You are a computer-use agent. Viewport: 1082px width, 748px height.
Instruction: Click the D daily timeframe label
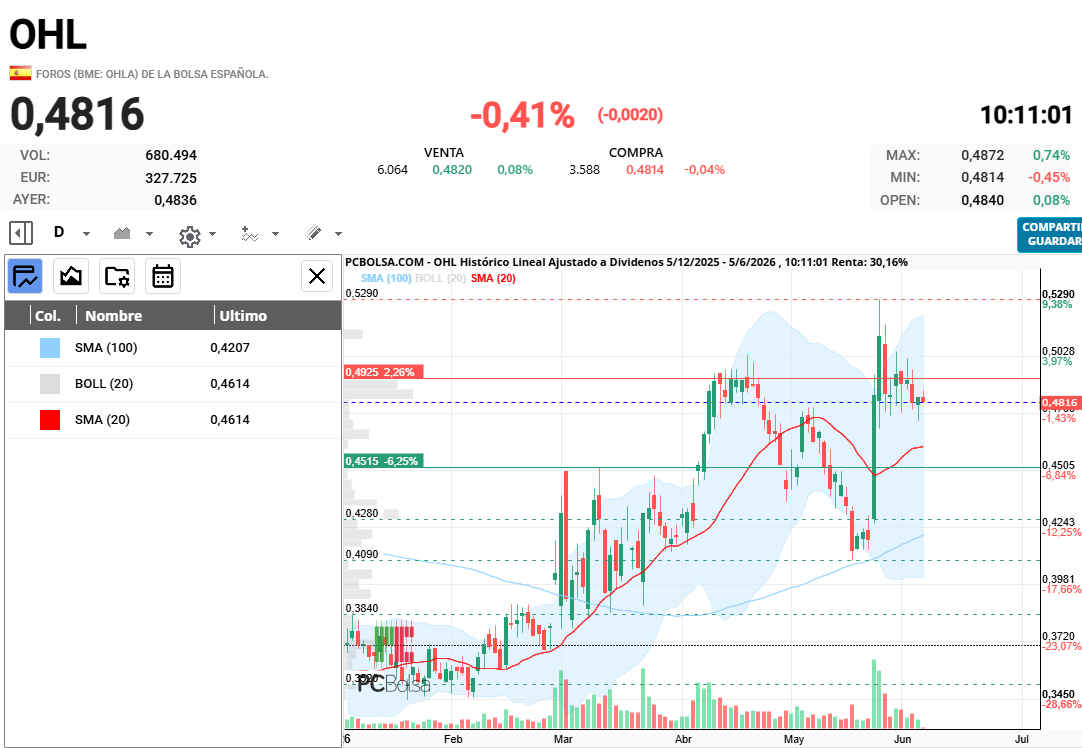click(x=59, y=233)
